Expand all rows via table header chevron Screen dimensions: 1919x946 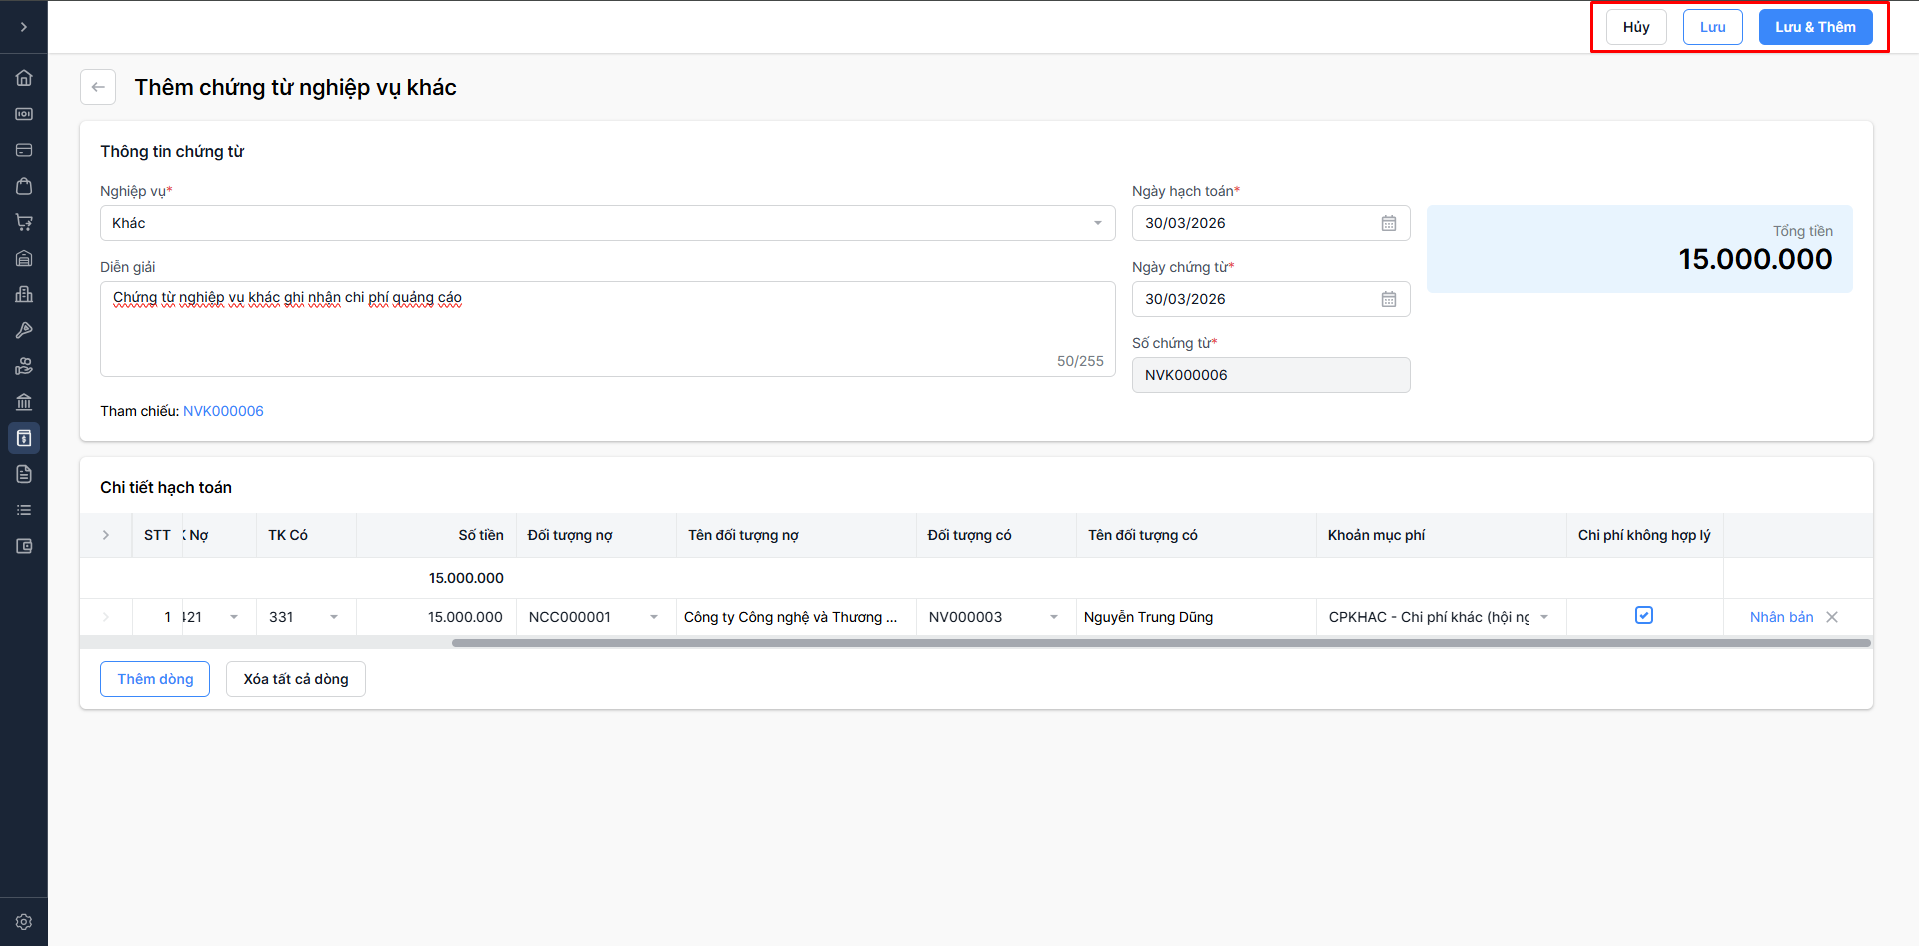click(106, 535)
